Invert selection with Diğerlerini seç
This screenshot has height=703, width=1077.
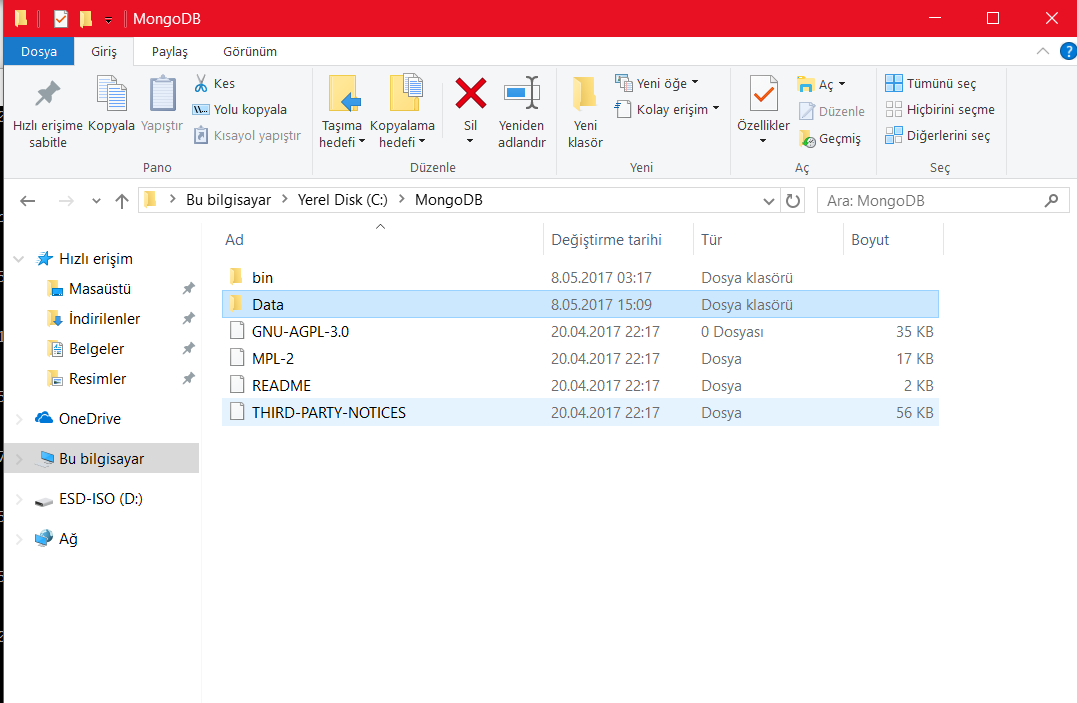(x=938, y=135)
